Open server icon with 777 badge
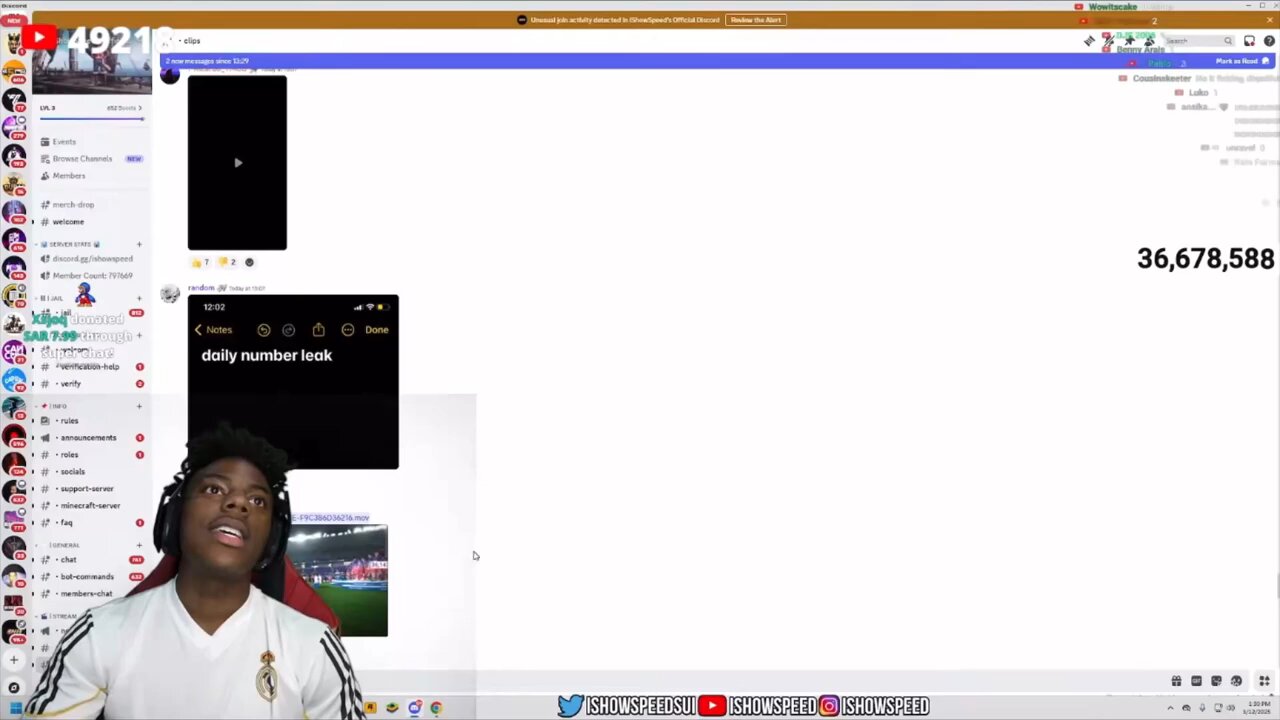This screenshot has width=1280, height=720. click(x=14, y=518)
